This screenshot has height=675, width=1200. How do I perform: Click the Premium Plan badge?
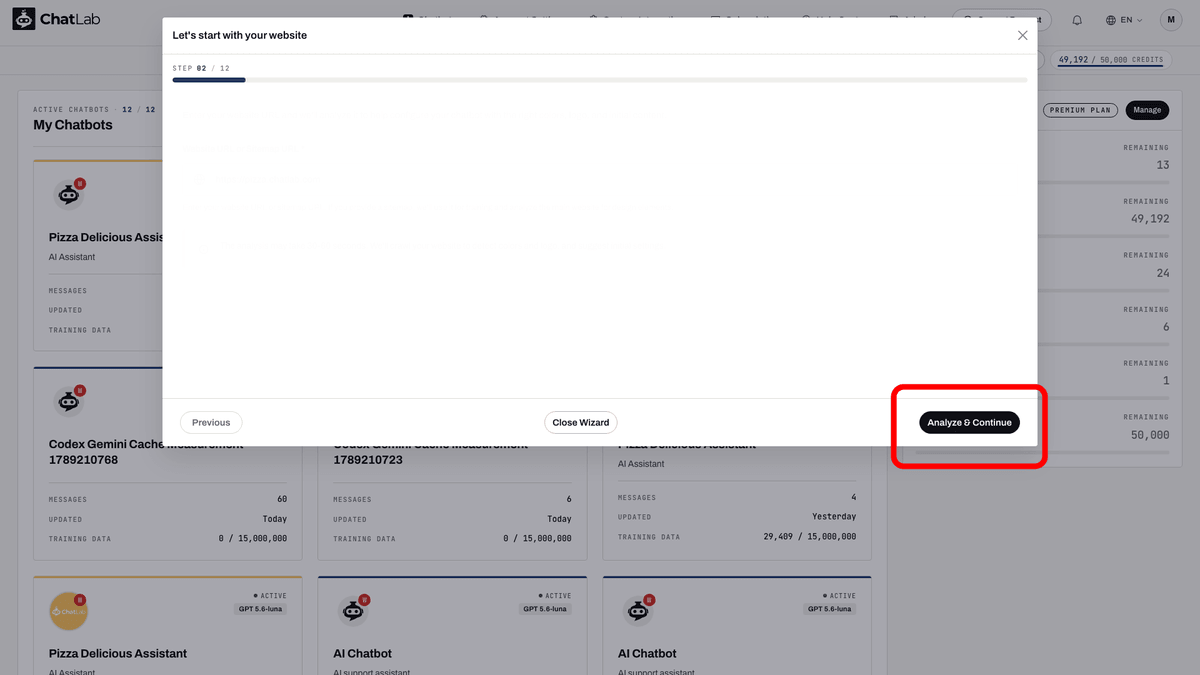1080,110
